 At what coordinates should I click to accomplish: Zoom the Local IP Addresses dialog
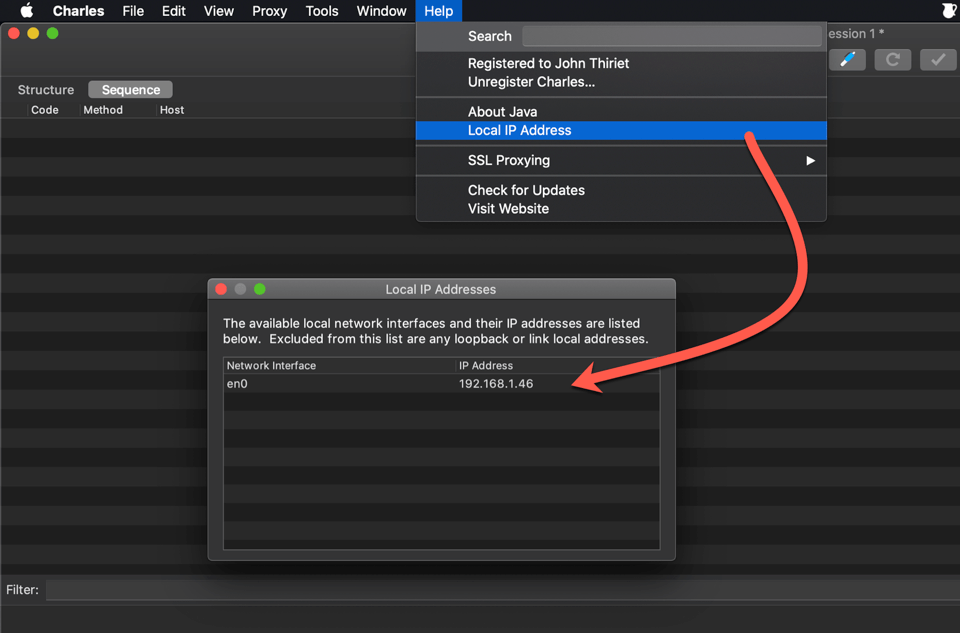click(260, 289)
